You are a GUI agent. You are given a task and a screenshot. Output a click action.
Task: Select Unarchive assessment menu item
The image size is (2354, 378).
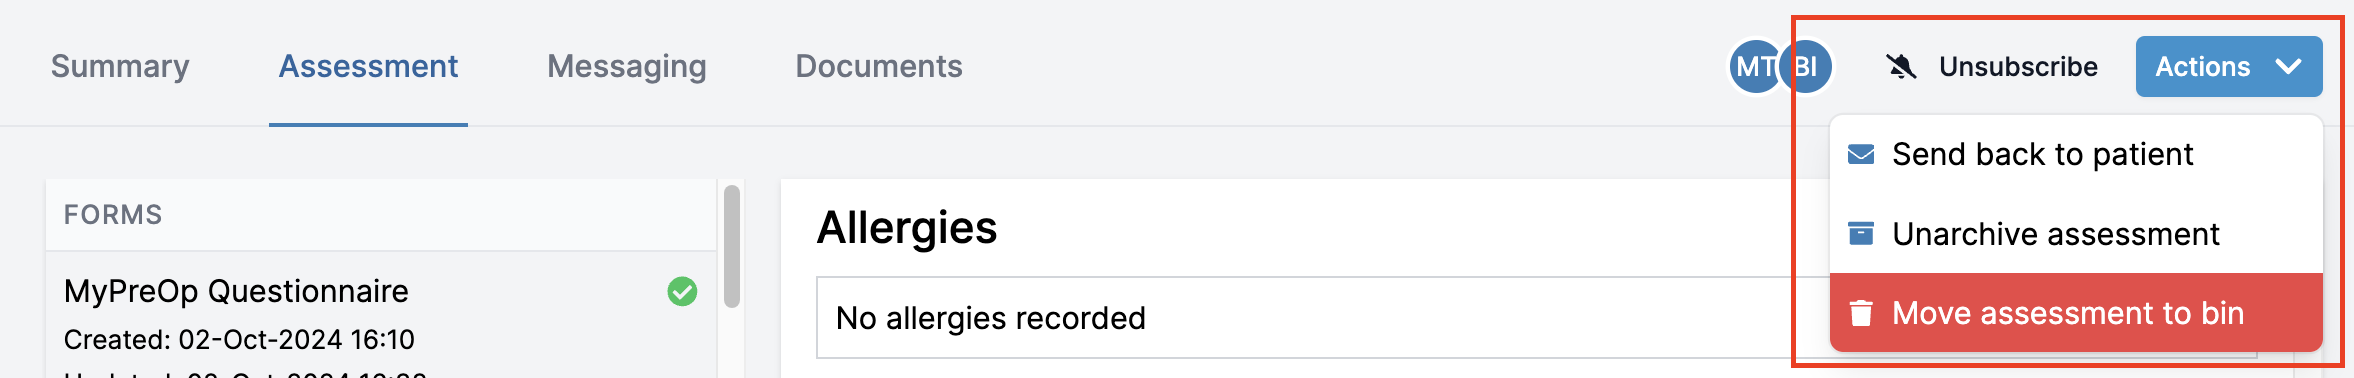(2076, 234)
